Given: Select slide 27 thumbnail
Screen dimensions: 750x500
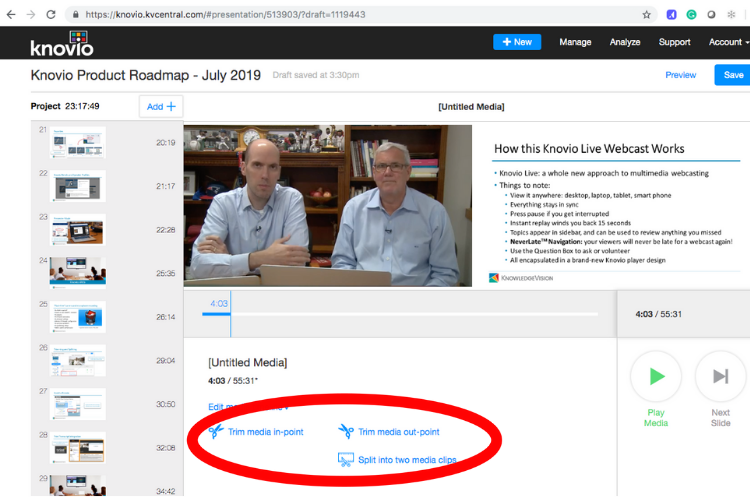Looking at the screenshot, I should (77, 404).
